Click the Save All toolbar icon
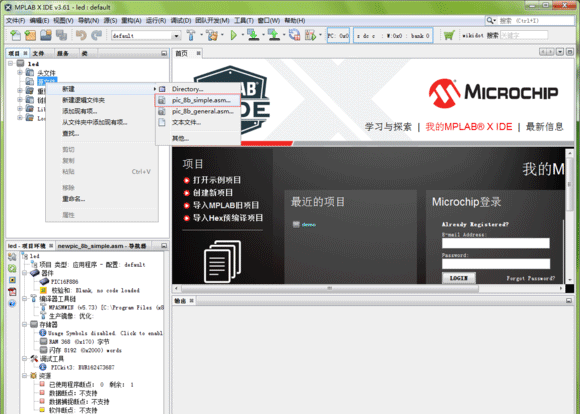 61,36
